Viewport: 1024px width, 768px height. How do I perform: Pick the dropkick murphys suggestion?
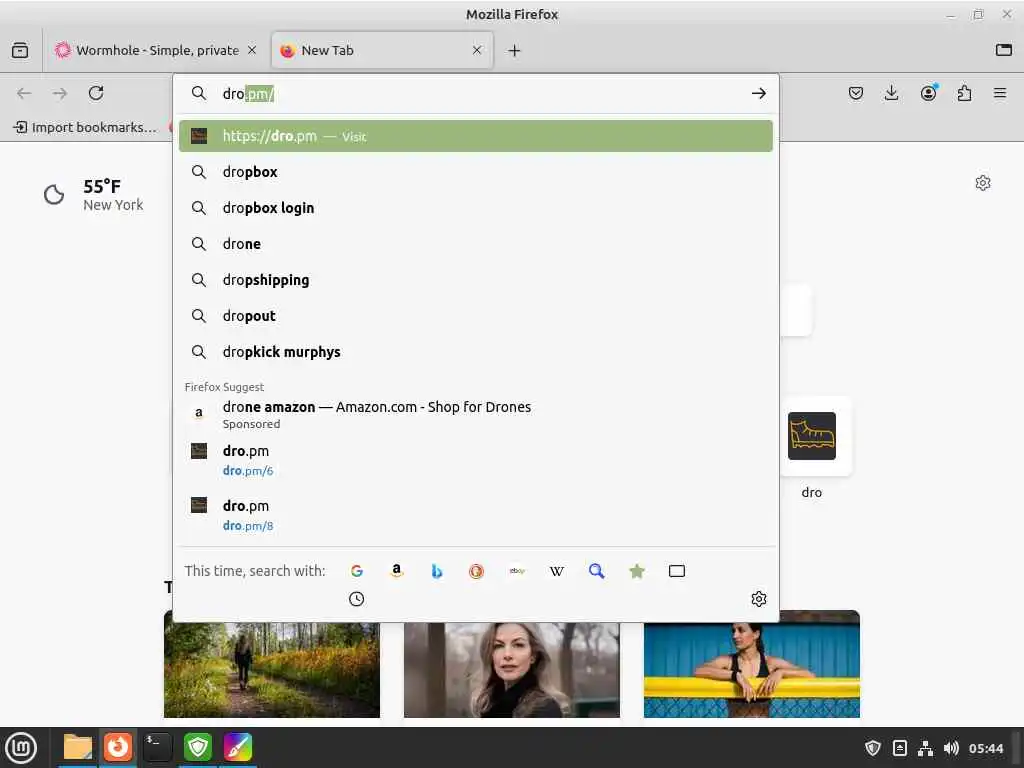pyautogui.click(x=475, y=351)
